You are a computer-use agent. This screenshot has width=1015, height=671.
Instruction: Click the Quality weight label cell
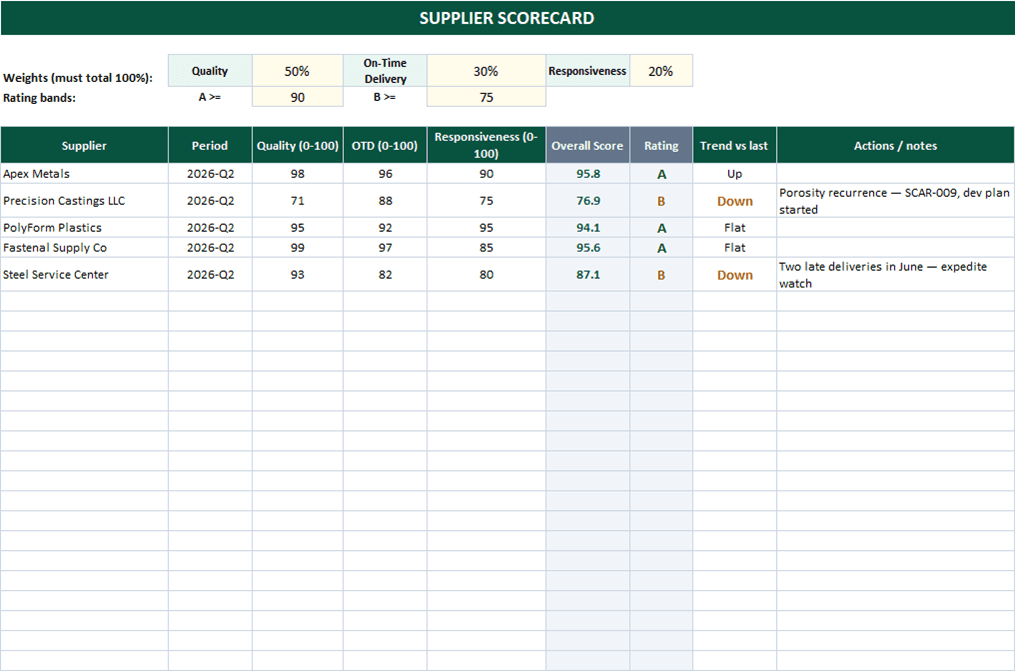click(210, 71)
